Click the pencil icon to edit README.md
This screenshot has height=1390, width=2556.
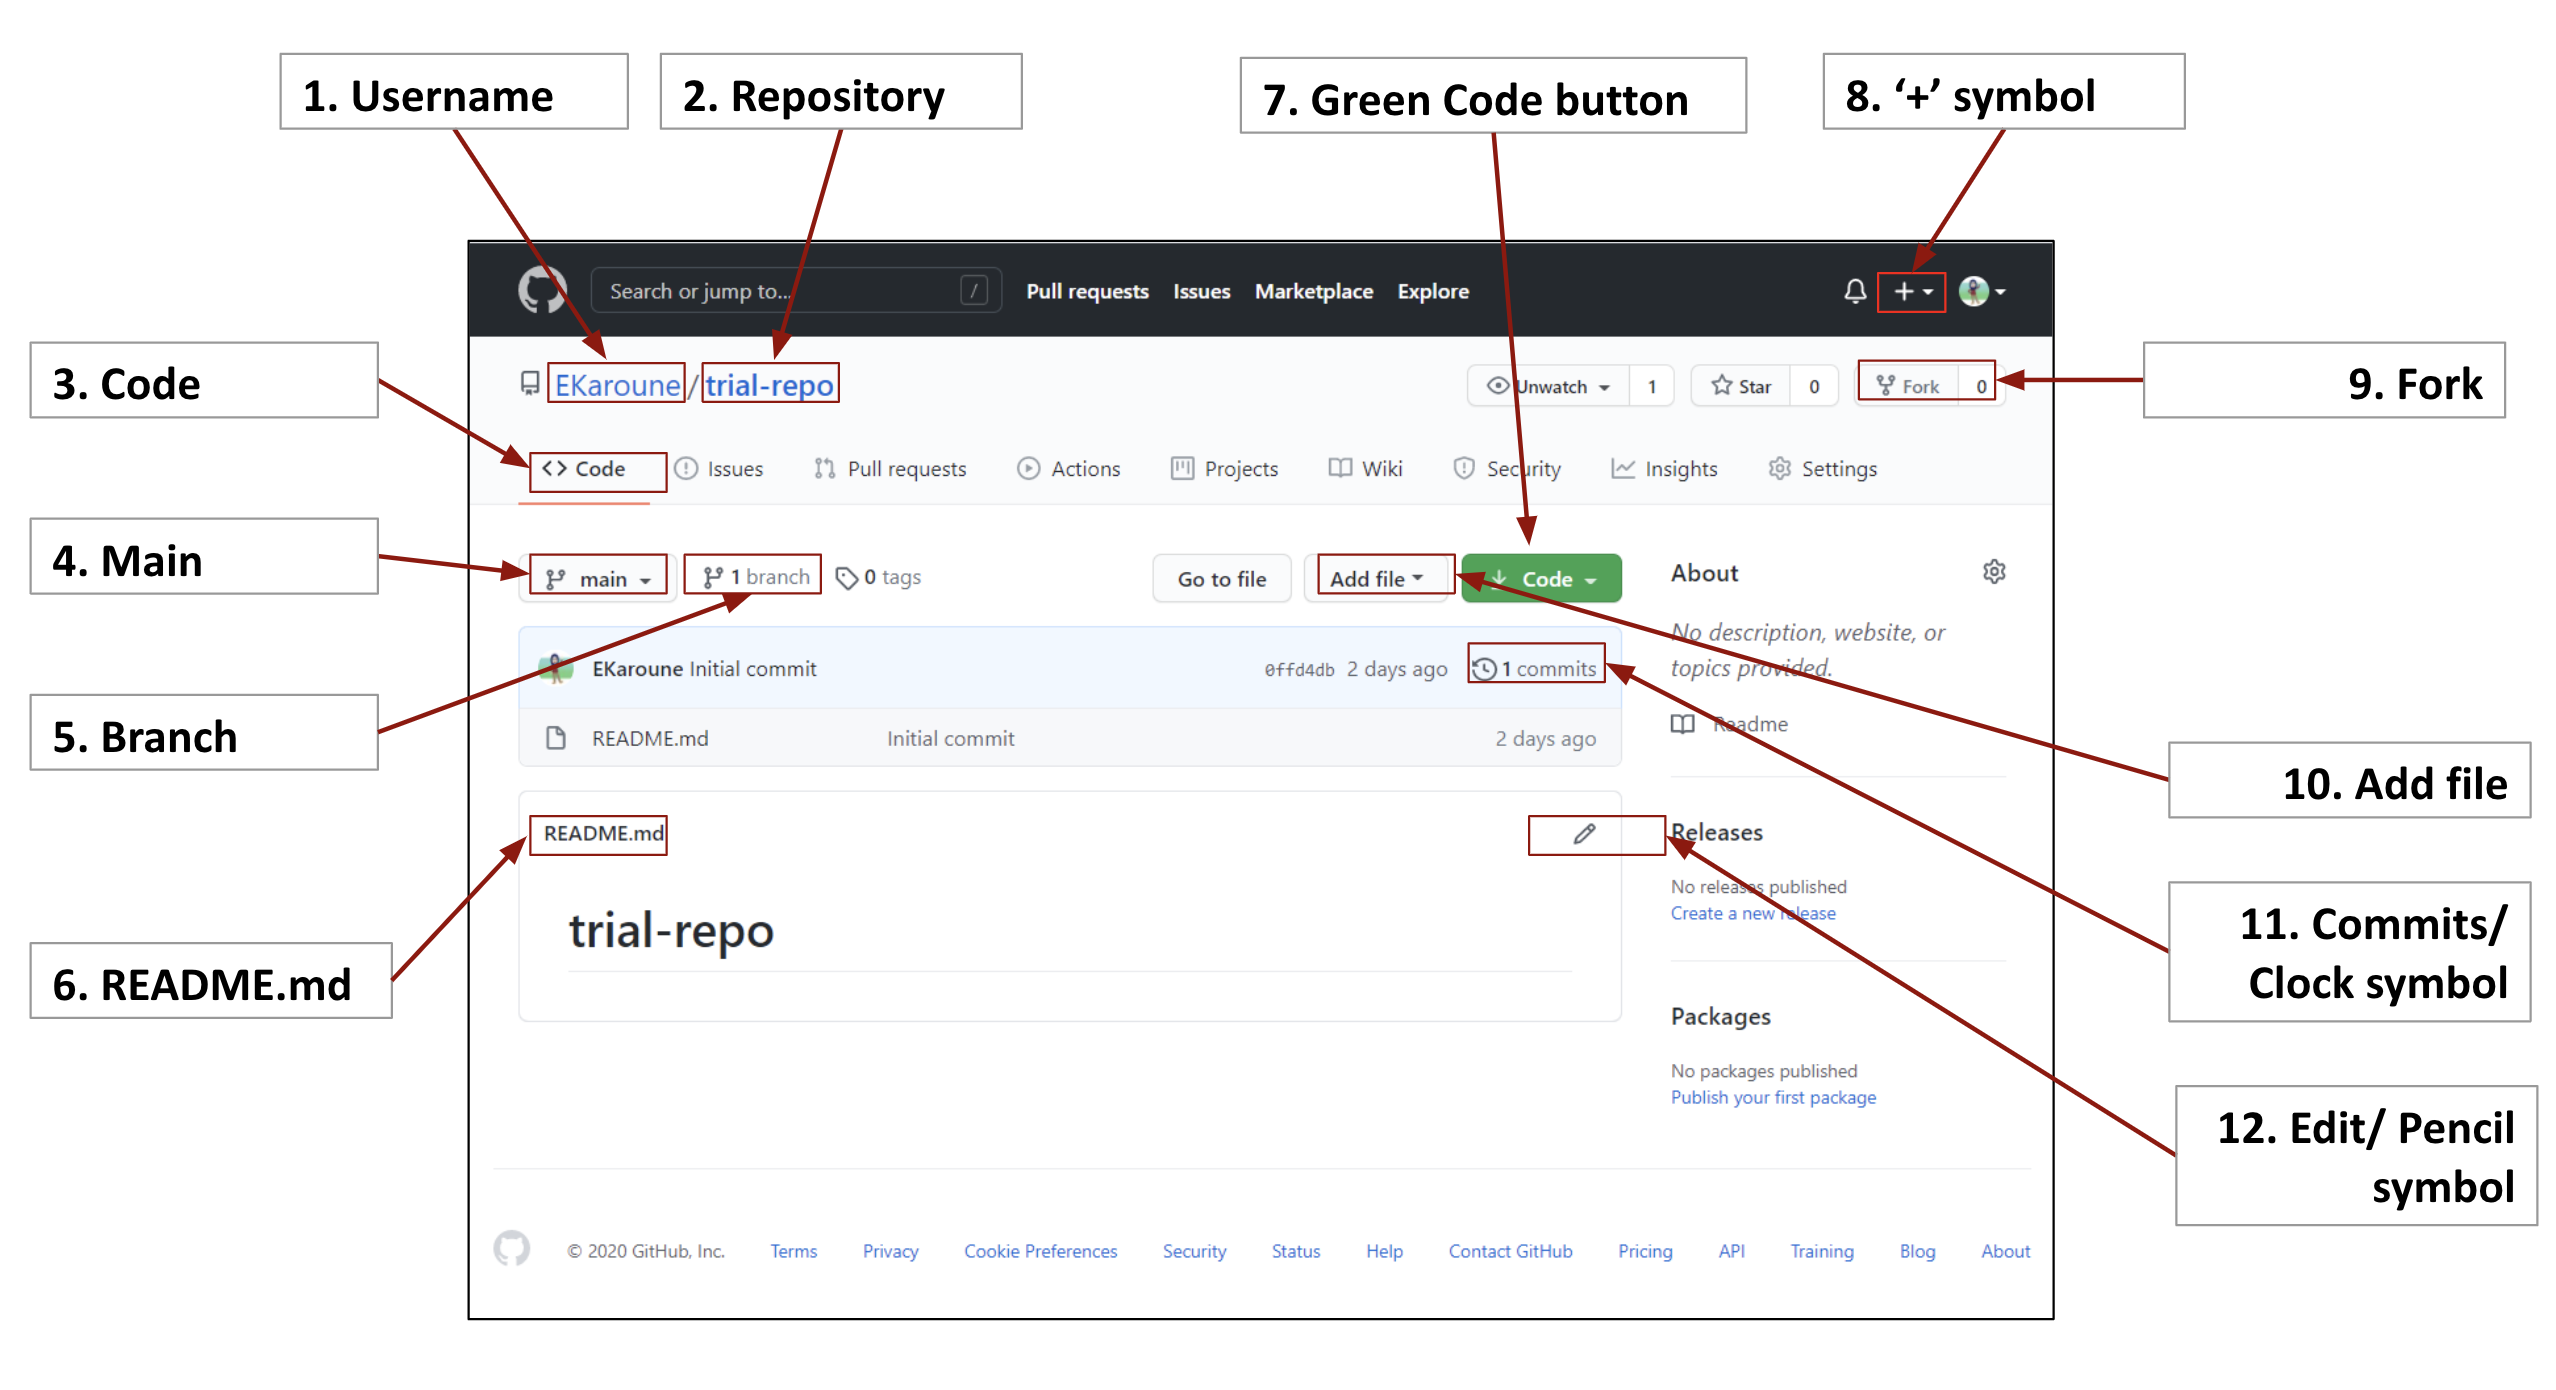pos(1583,833)
